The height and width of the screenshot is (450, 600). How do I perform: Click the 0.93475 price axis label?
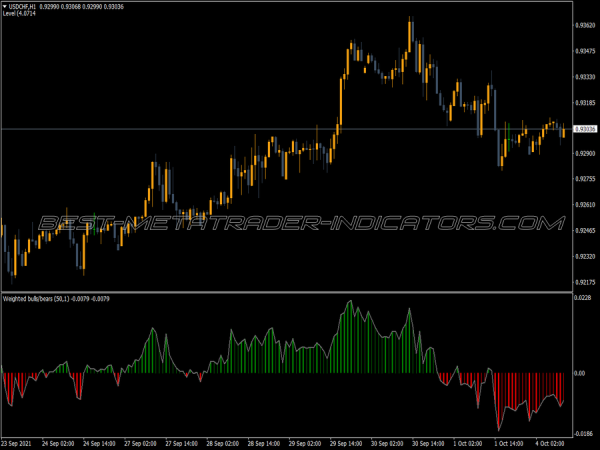click(585, 51)
